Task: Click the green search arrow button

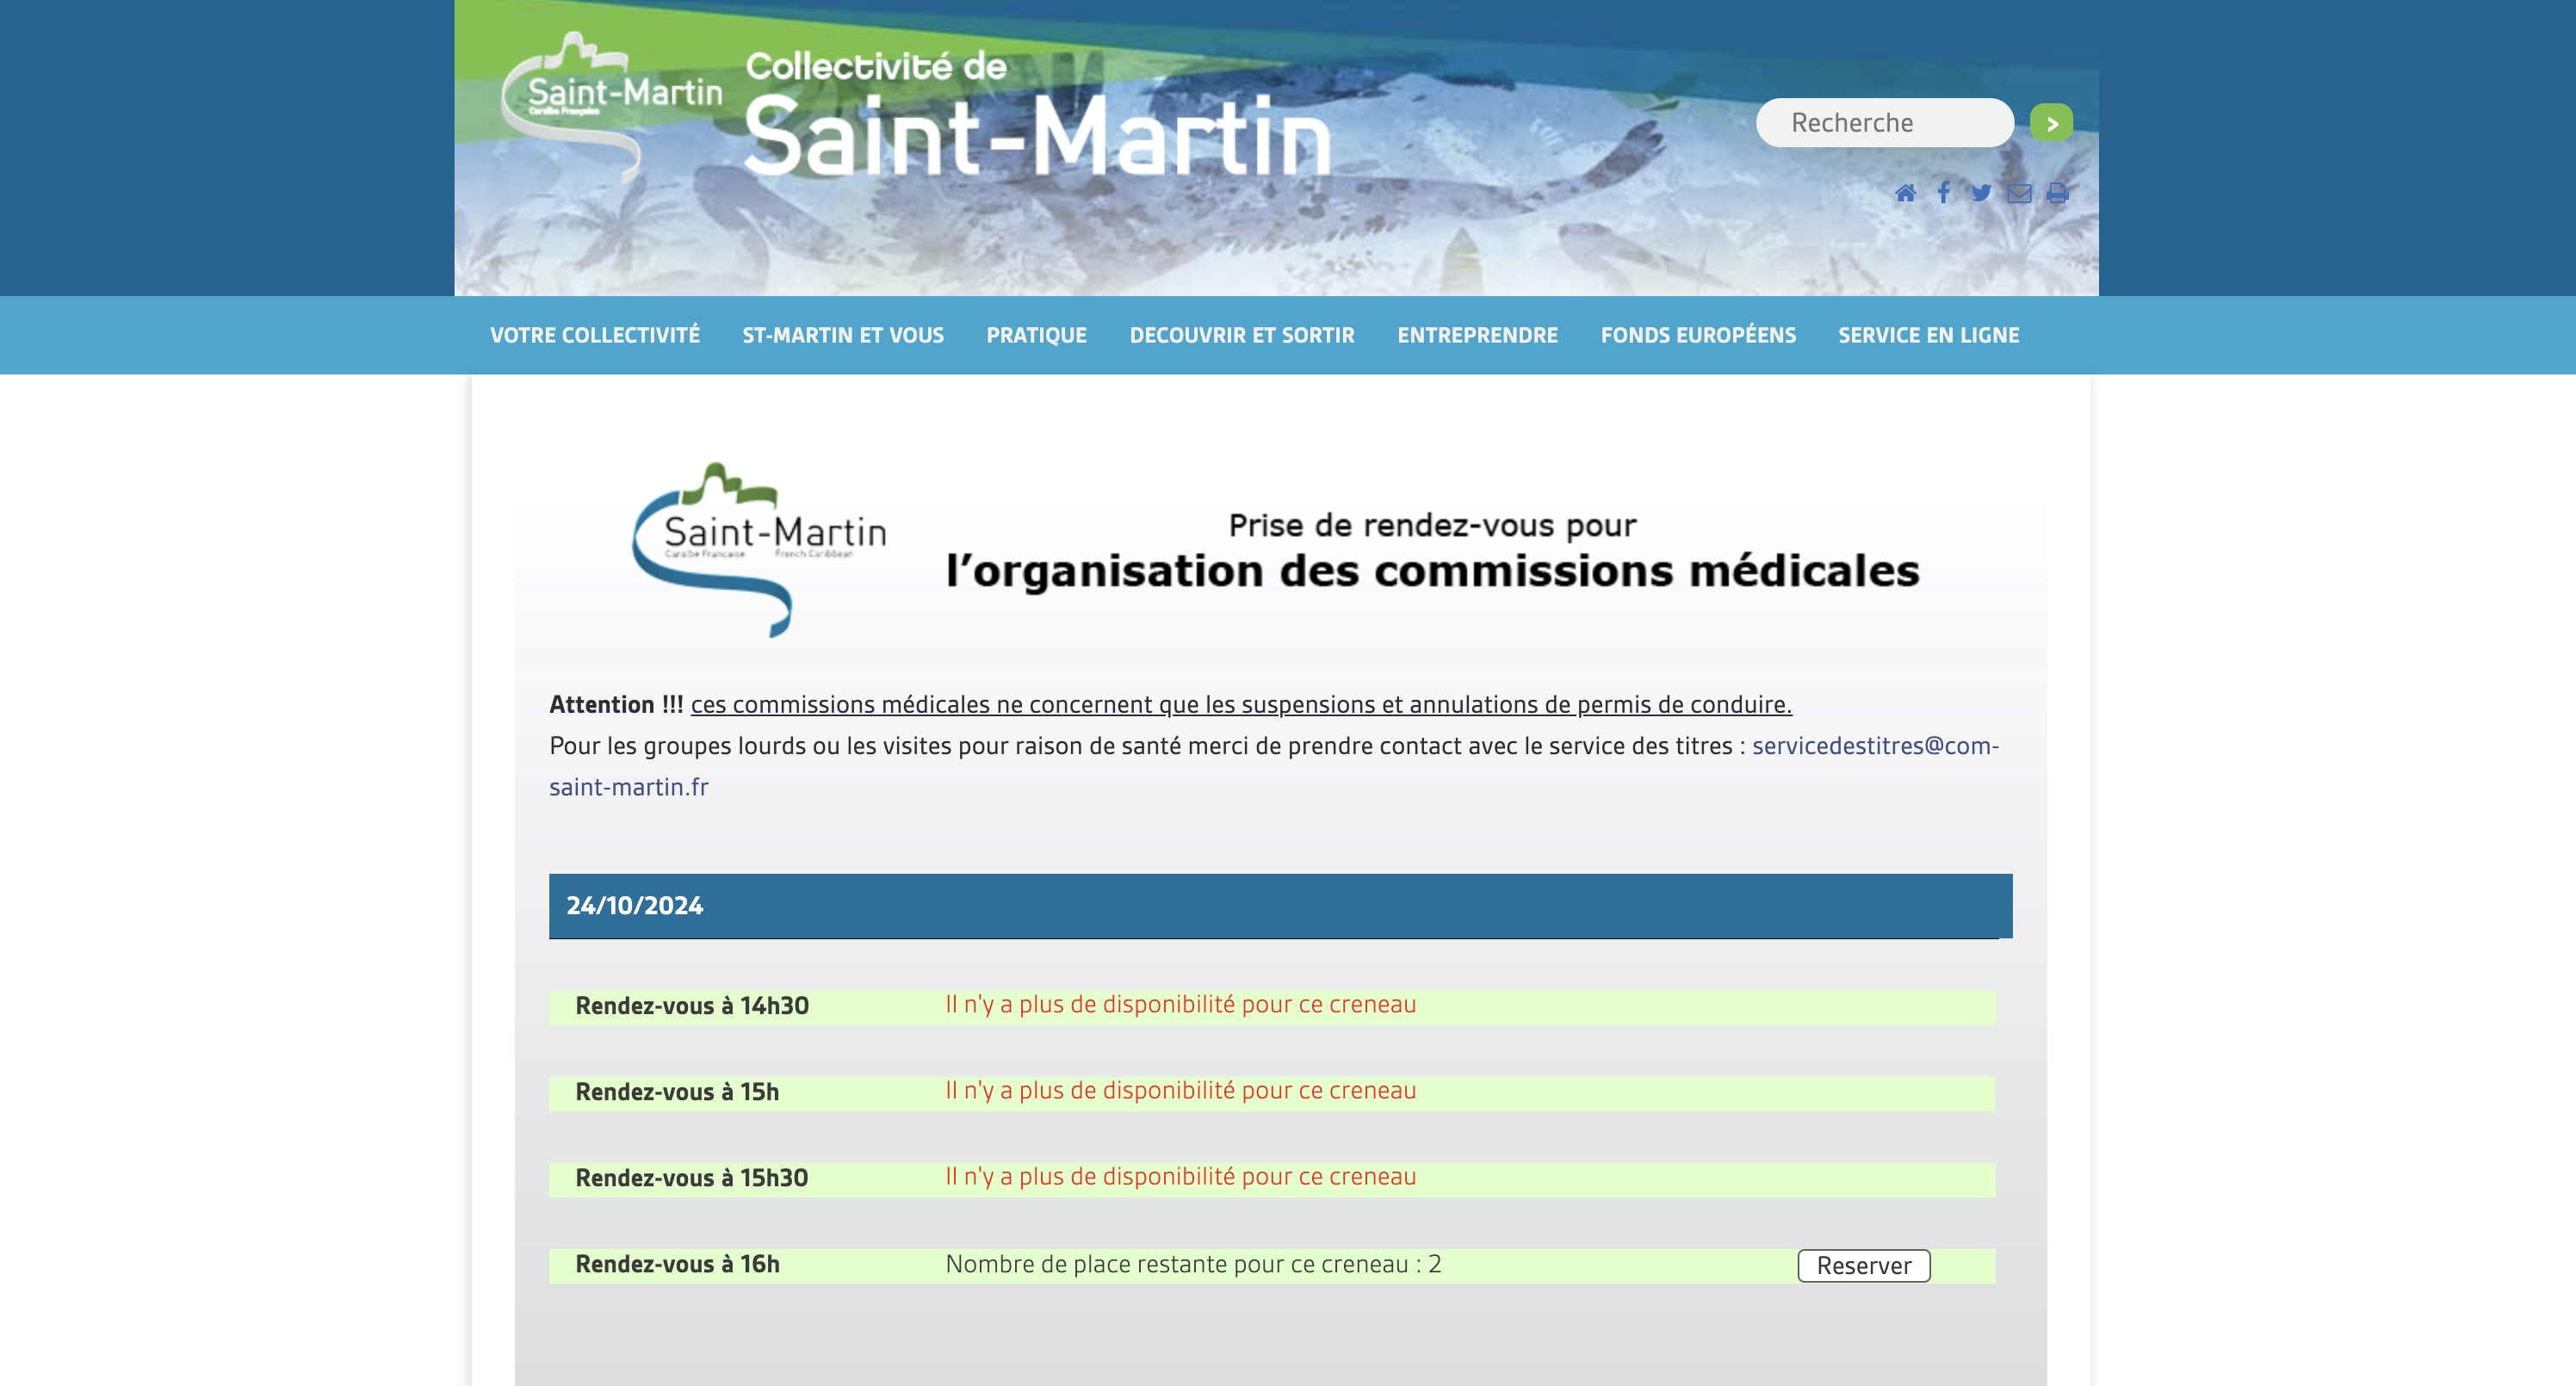Action: click(x=2051, y=121)
